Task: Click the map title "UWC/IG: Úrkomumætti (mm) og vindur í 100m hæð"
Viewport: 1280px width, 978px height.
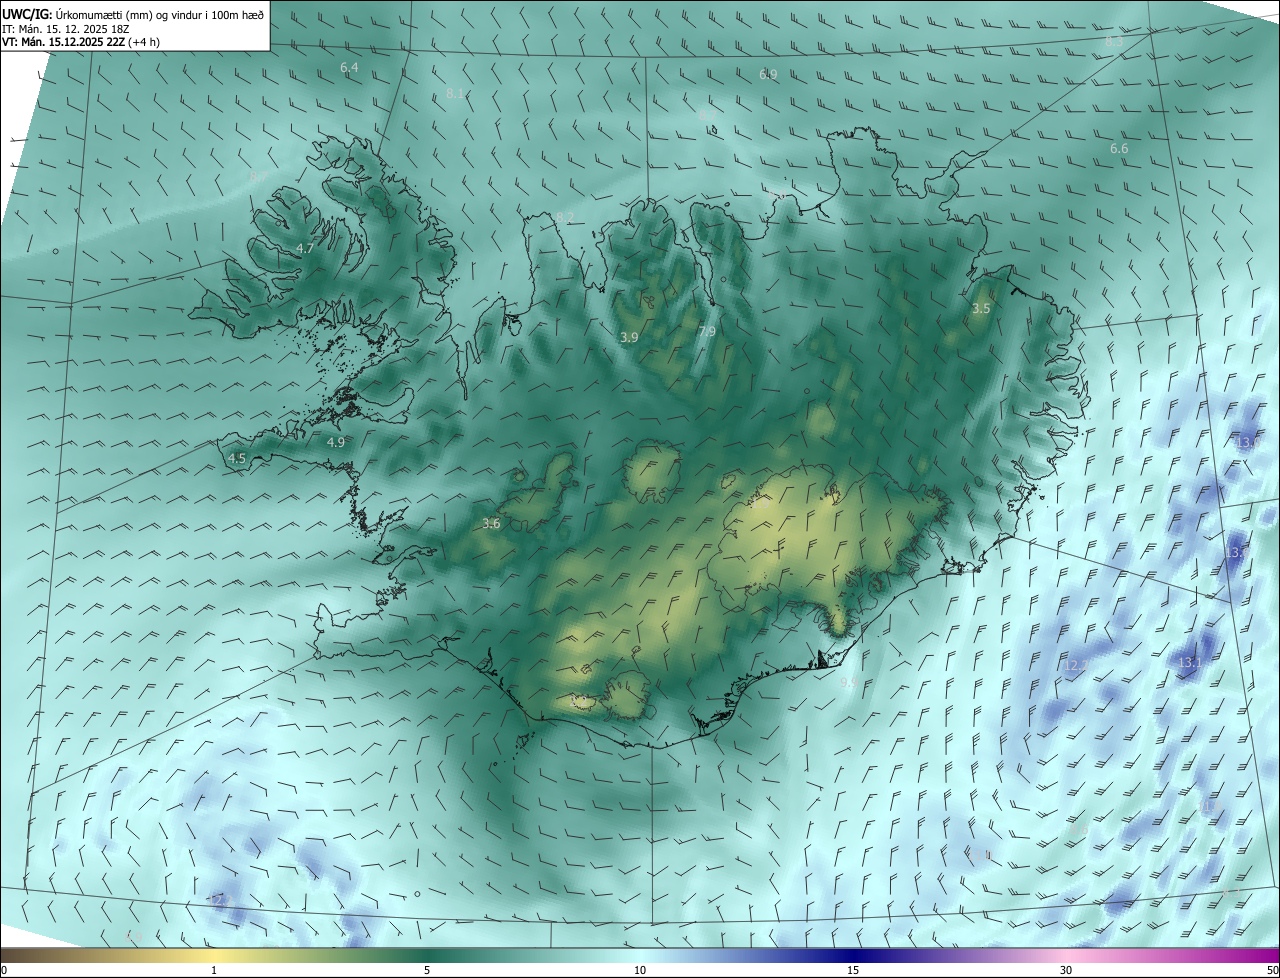Action: click(x=133, y=14)
